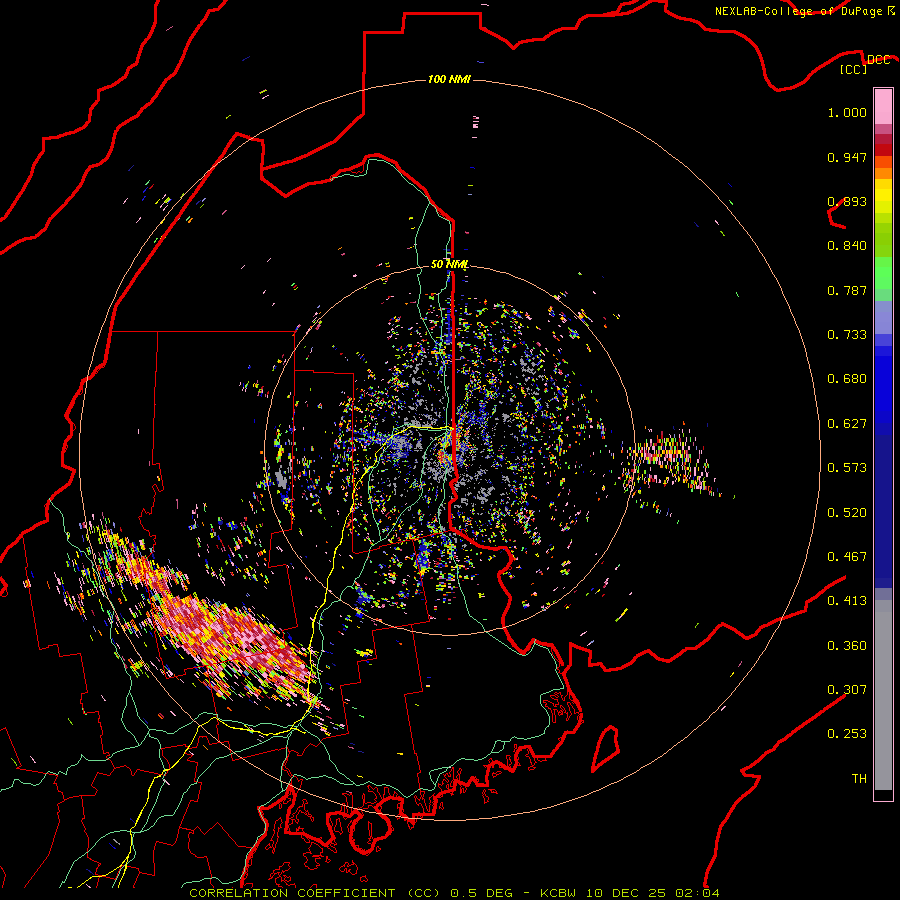Click the 50 NMI range ring label
This screenshot has height=900, width=900.
coord(449,264)
